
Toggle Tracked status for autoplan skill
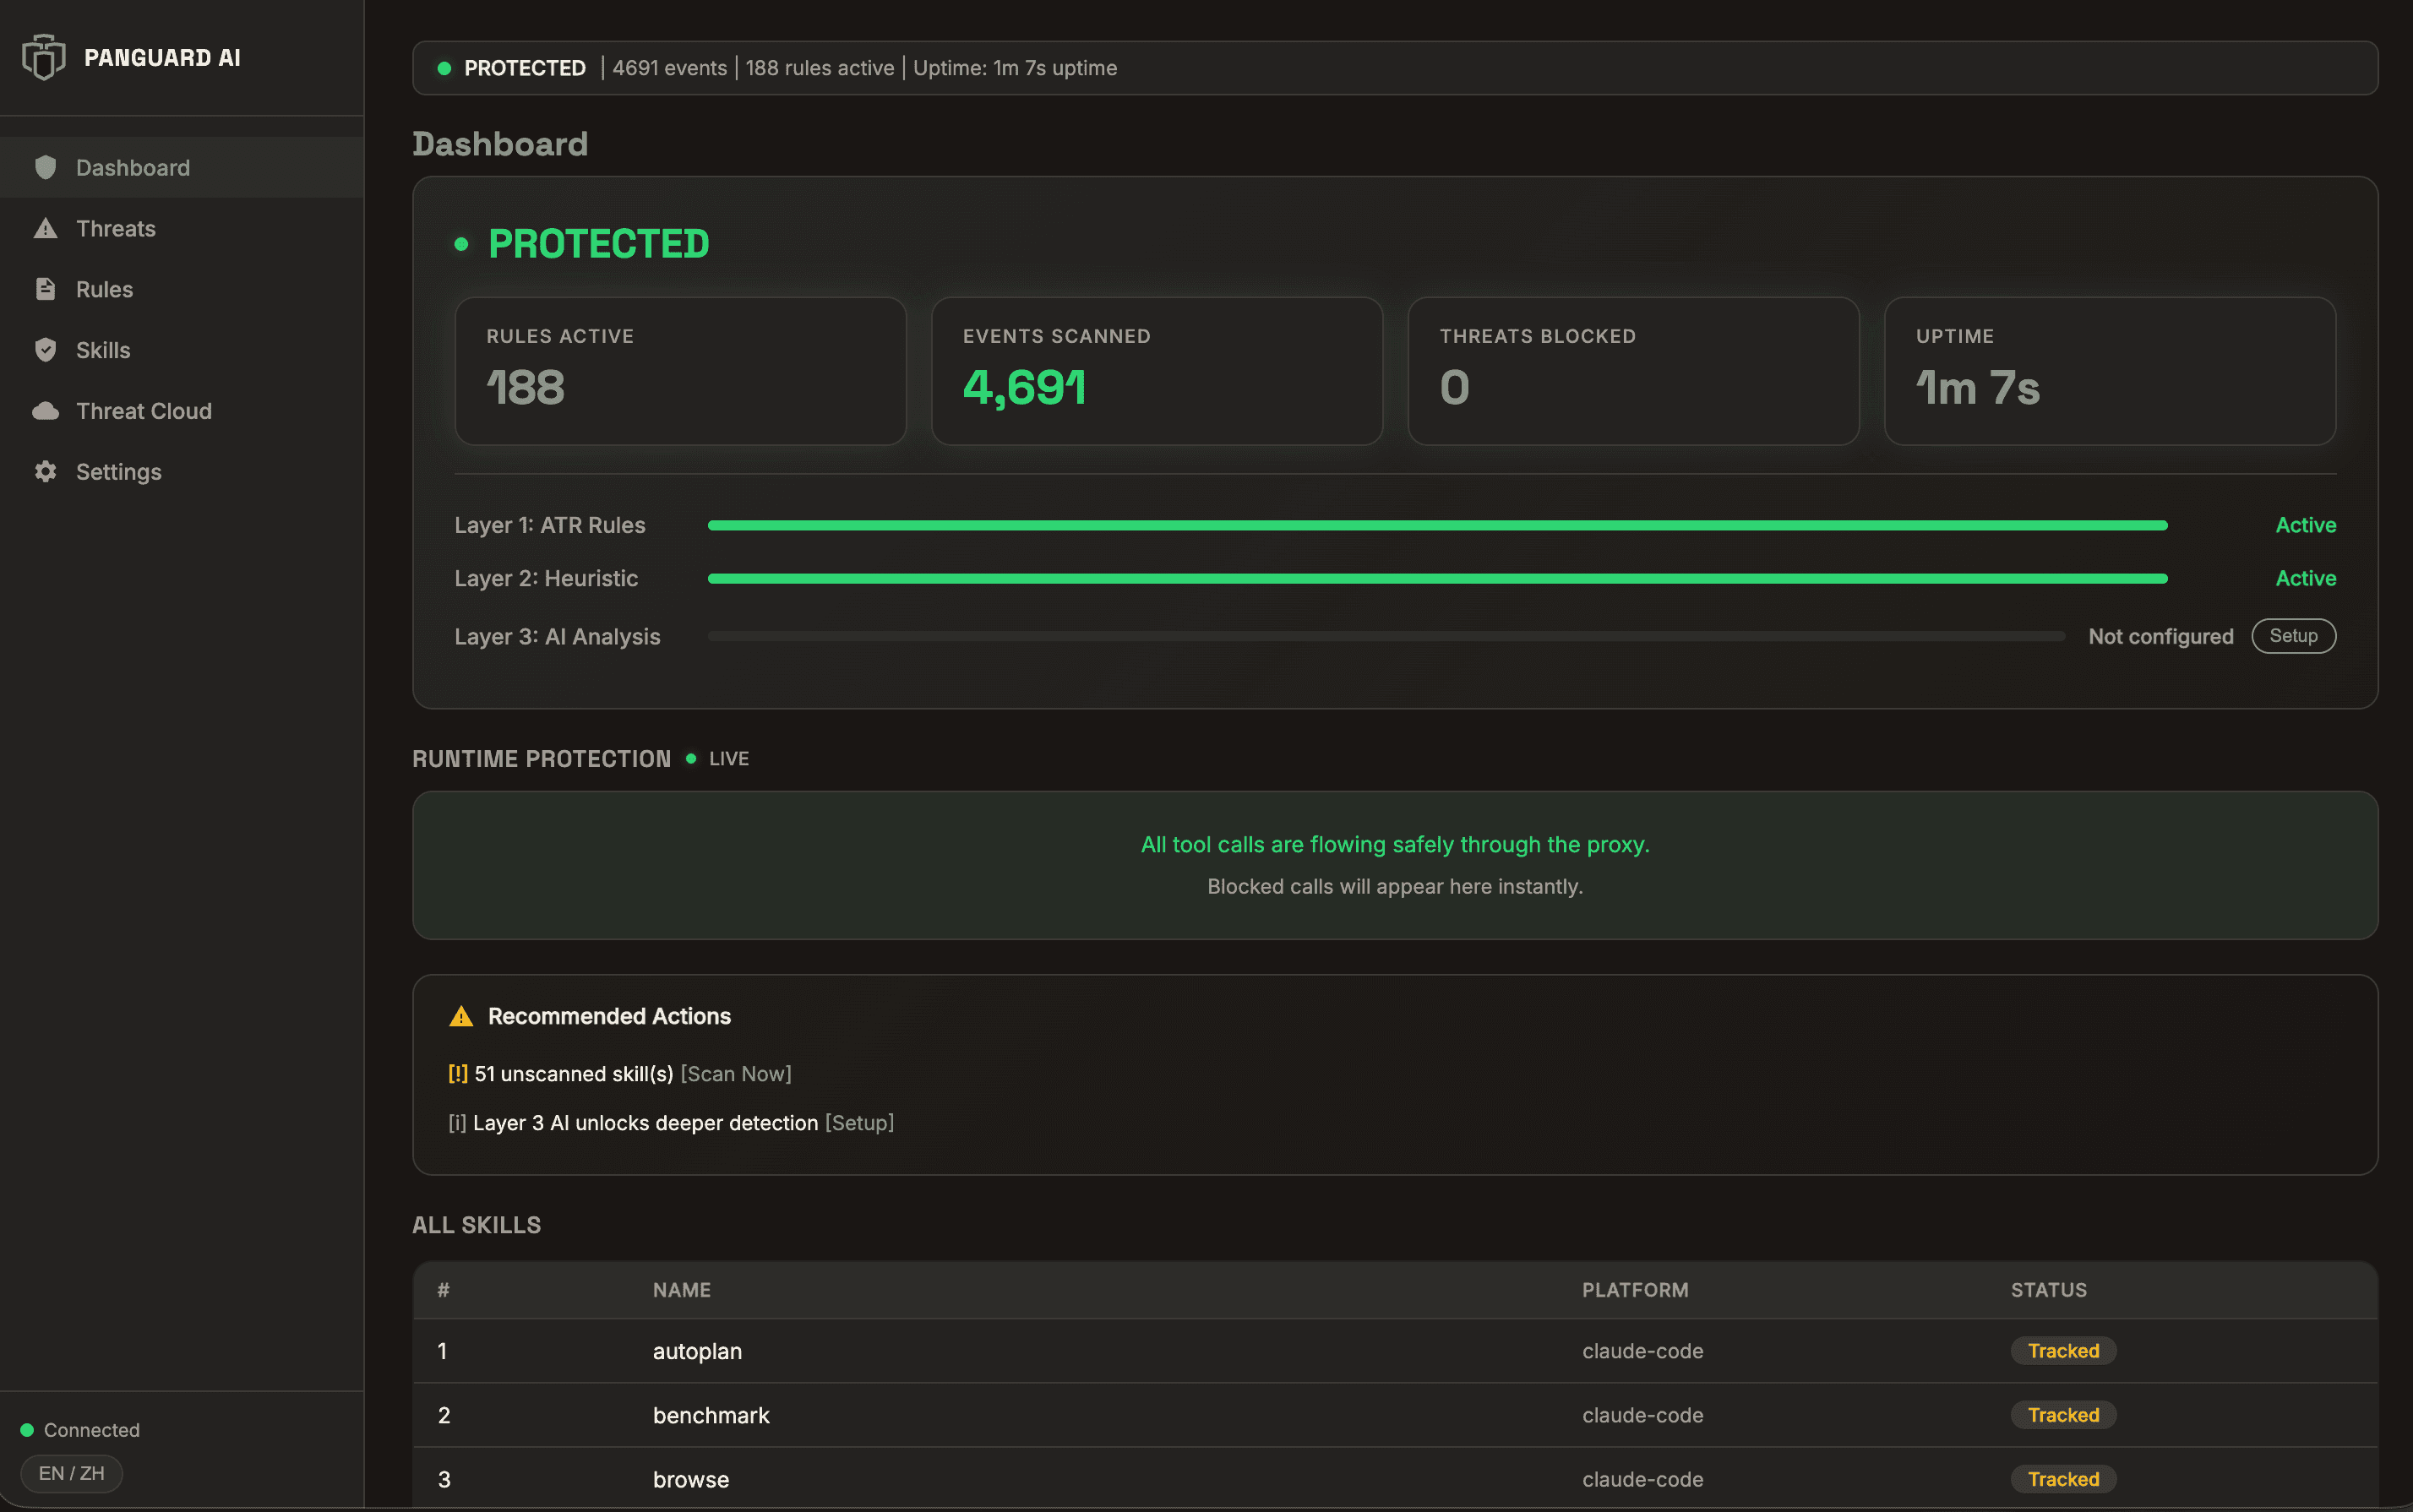coord(2063,1350)
